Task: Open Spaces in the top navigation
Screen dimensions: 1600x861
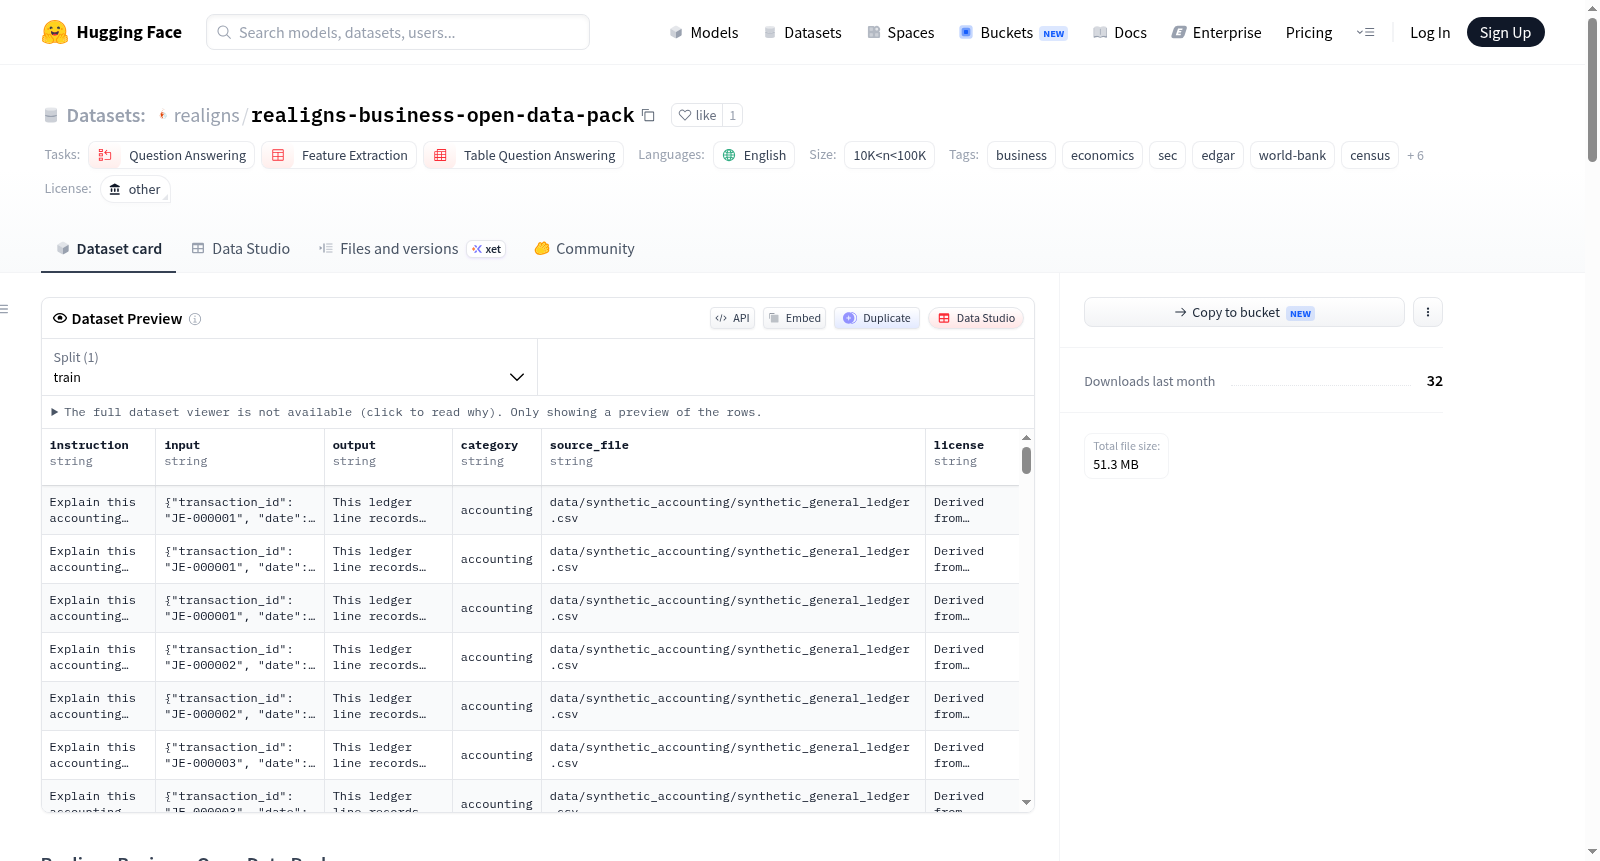Action: [900, 32]
